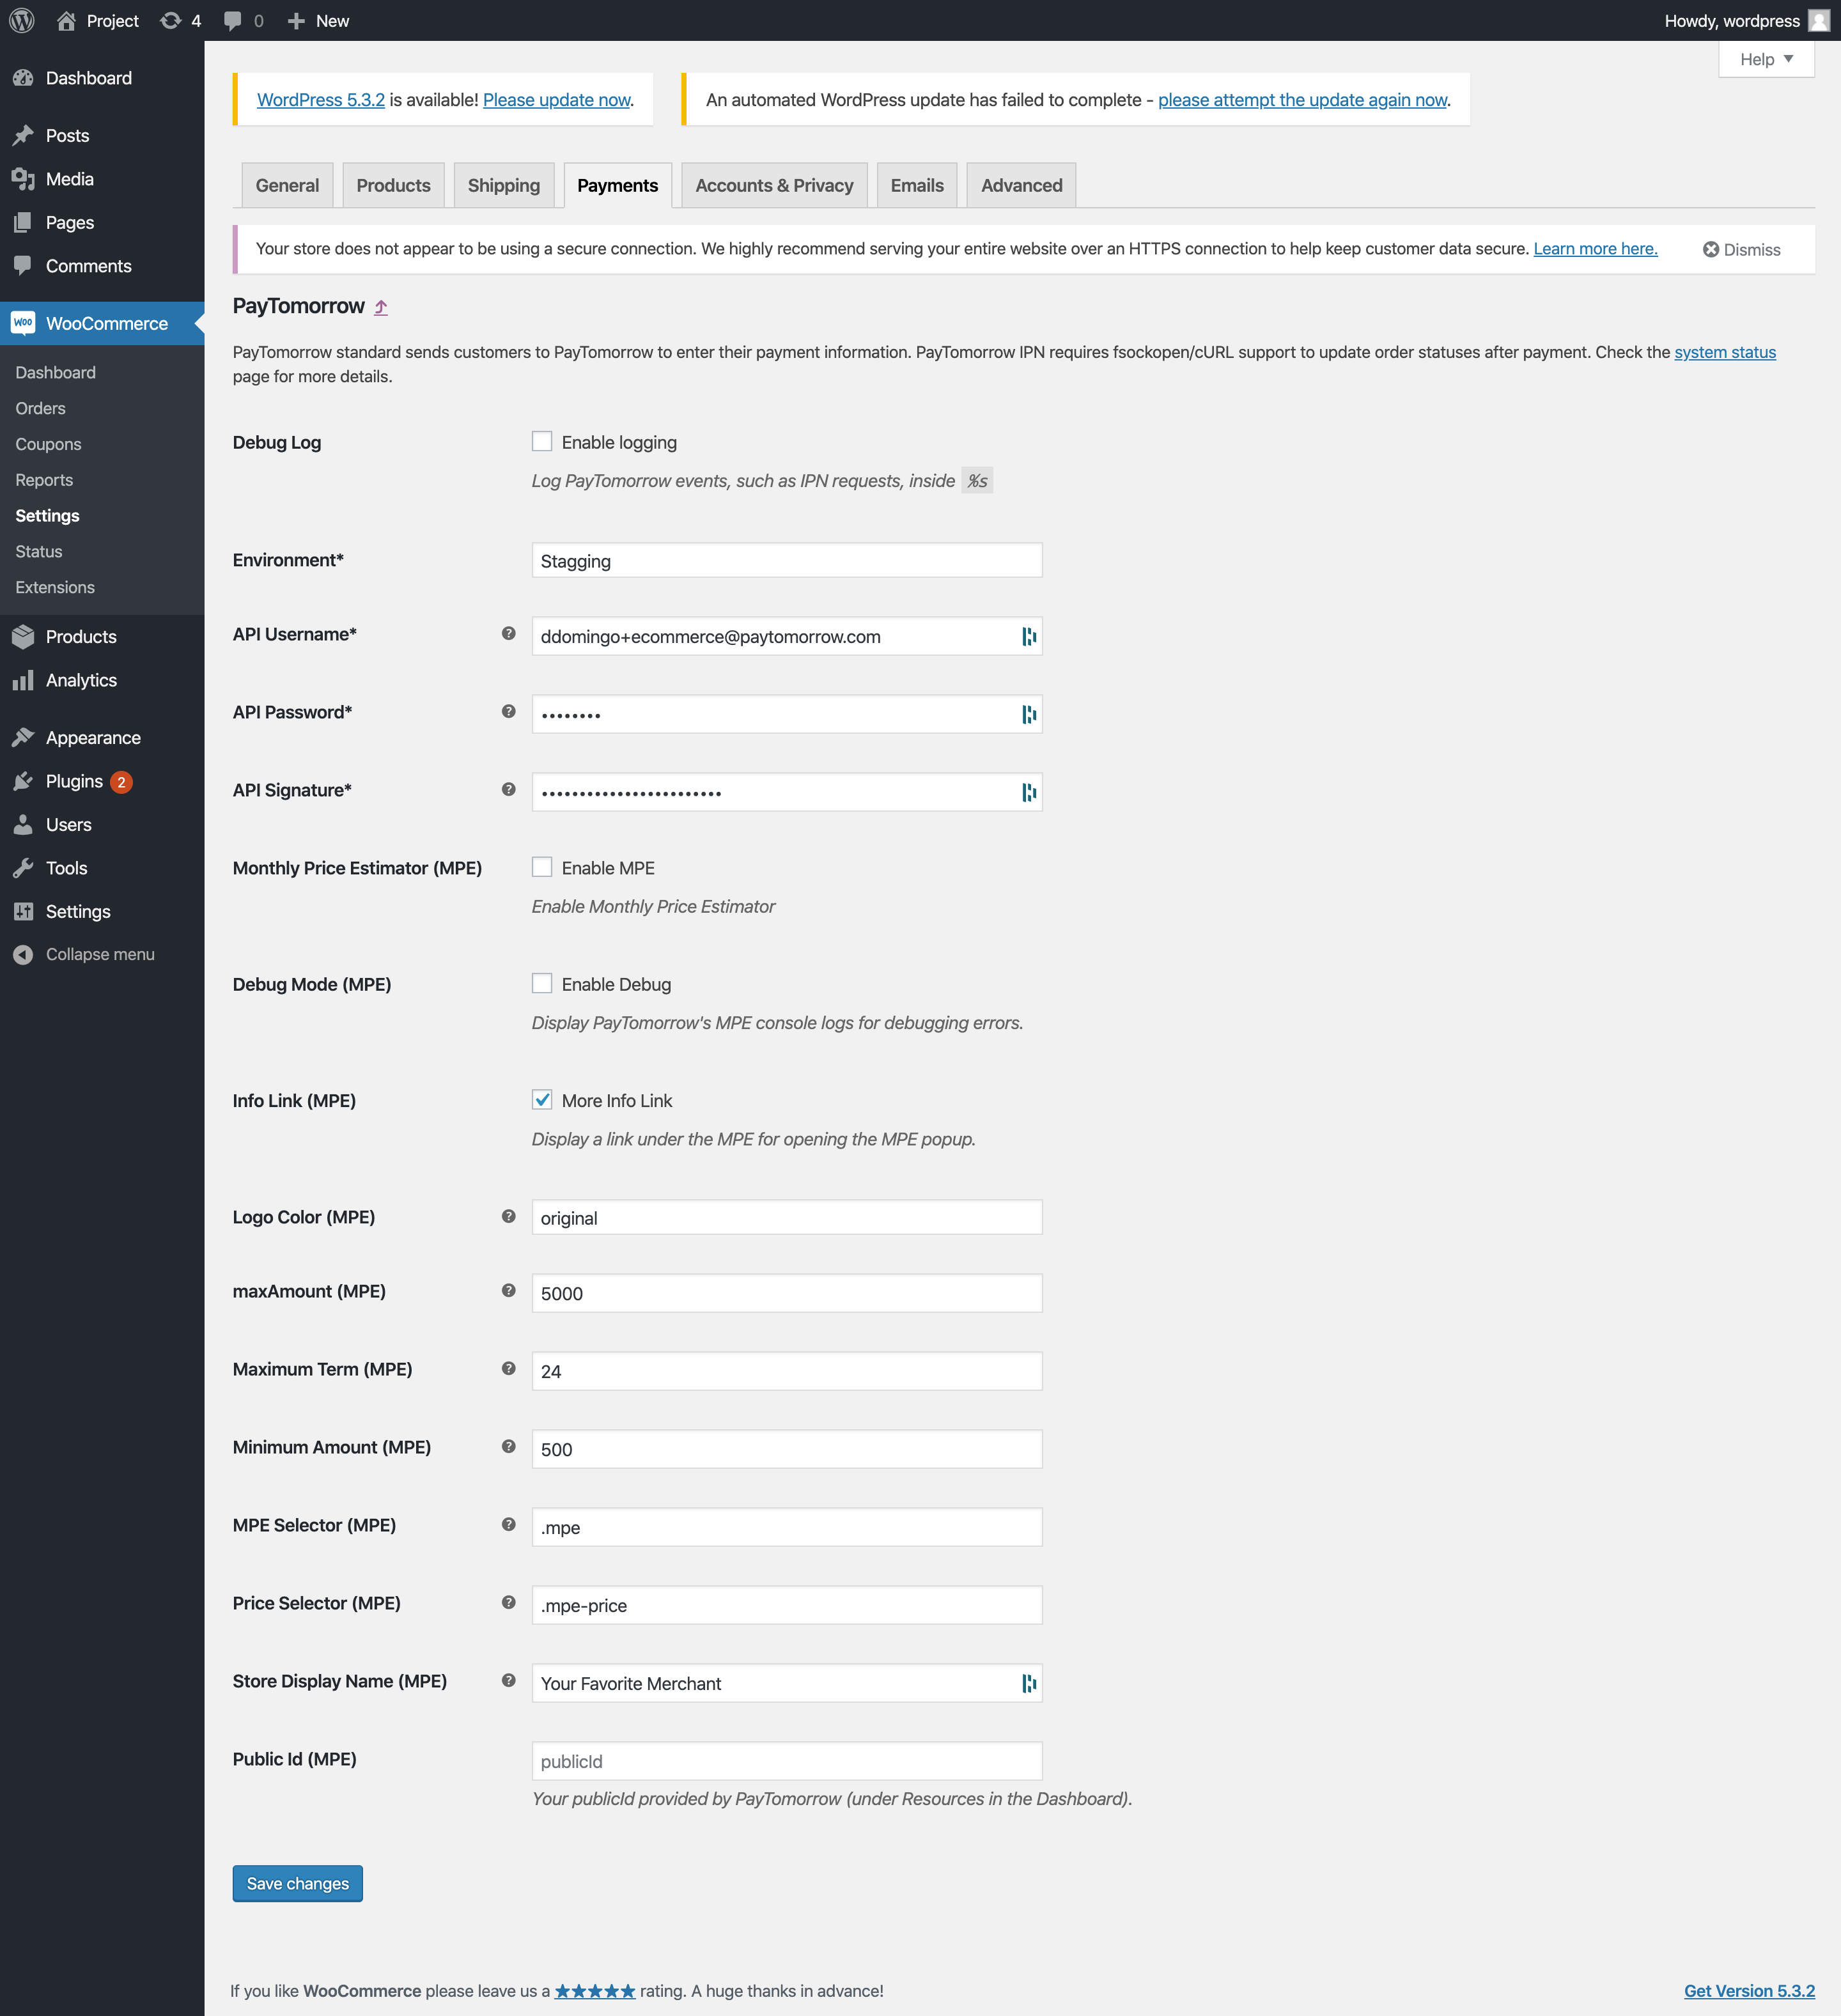Viewport: 1841px width, 2016px height.
Task: Click the help icon for Maximum Term (MPE)
Action: coord(509,1368)
